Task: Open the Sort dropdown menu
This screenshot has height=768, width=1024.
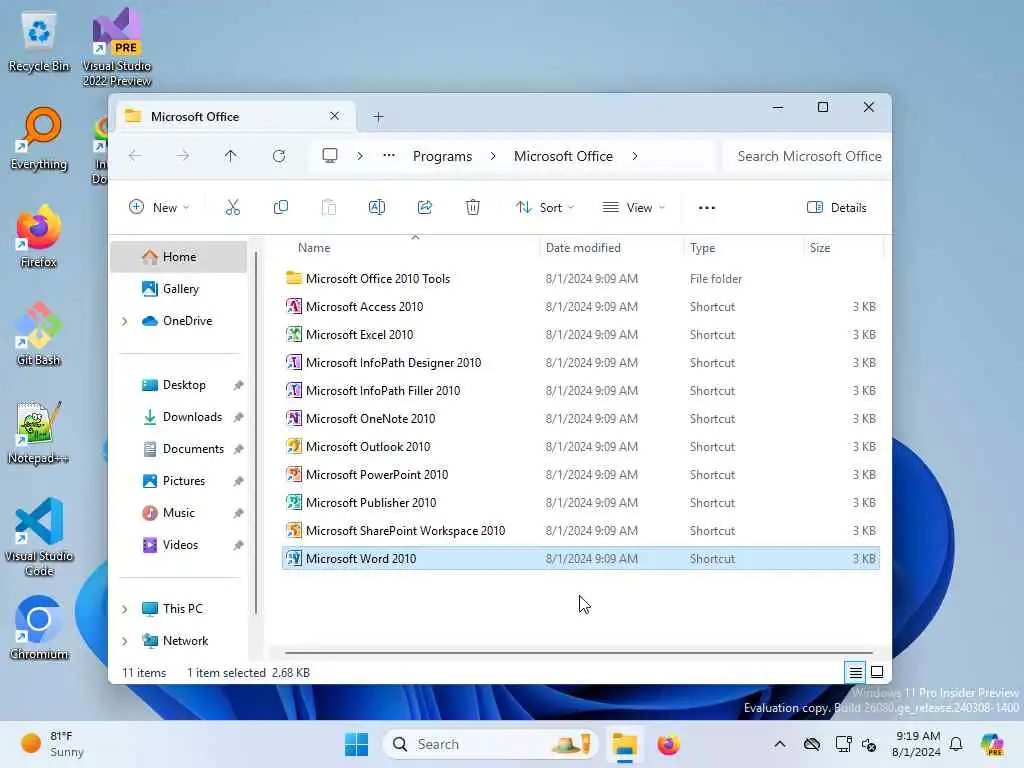Action: (x=545, y=208)
